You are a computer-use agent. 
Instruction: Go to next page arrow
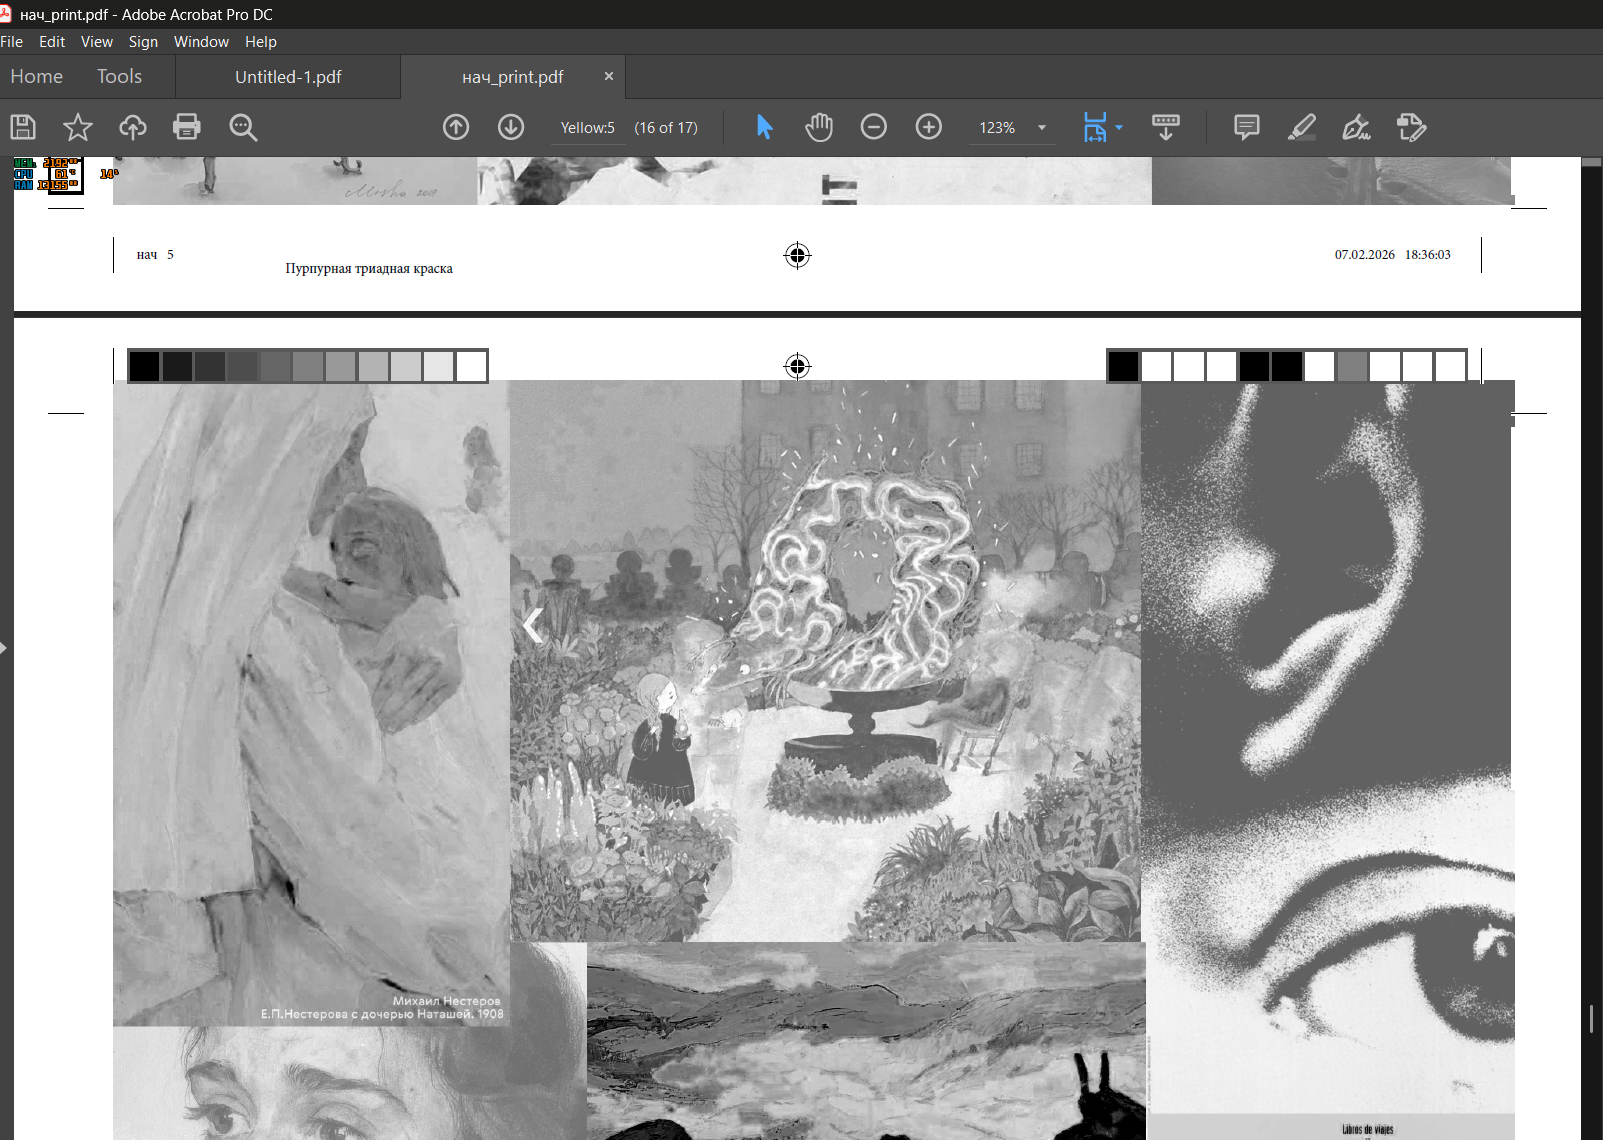click(511, 127)
